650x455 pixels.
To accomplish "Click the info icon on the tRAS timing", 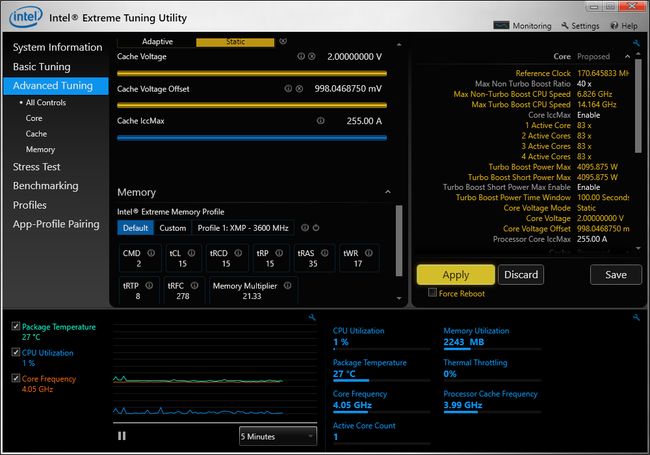I will pyautogui.click(x=325, y=253).
